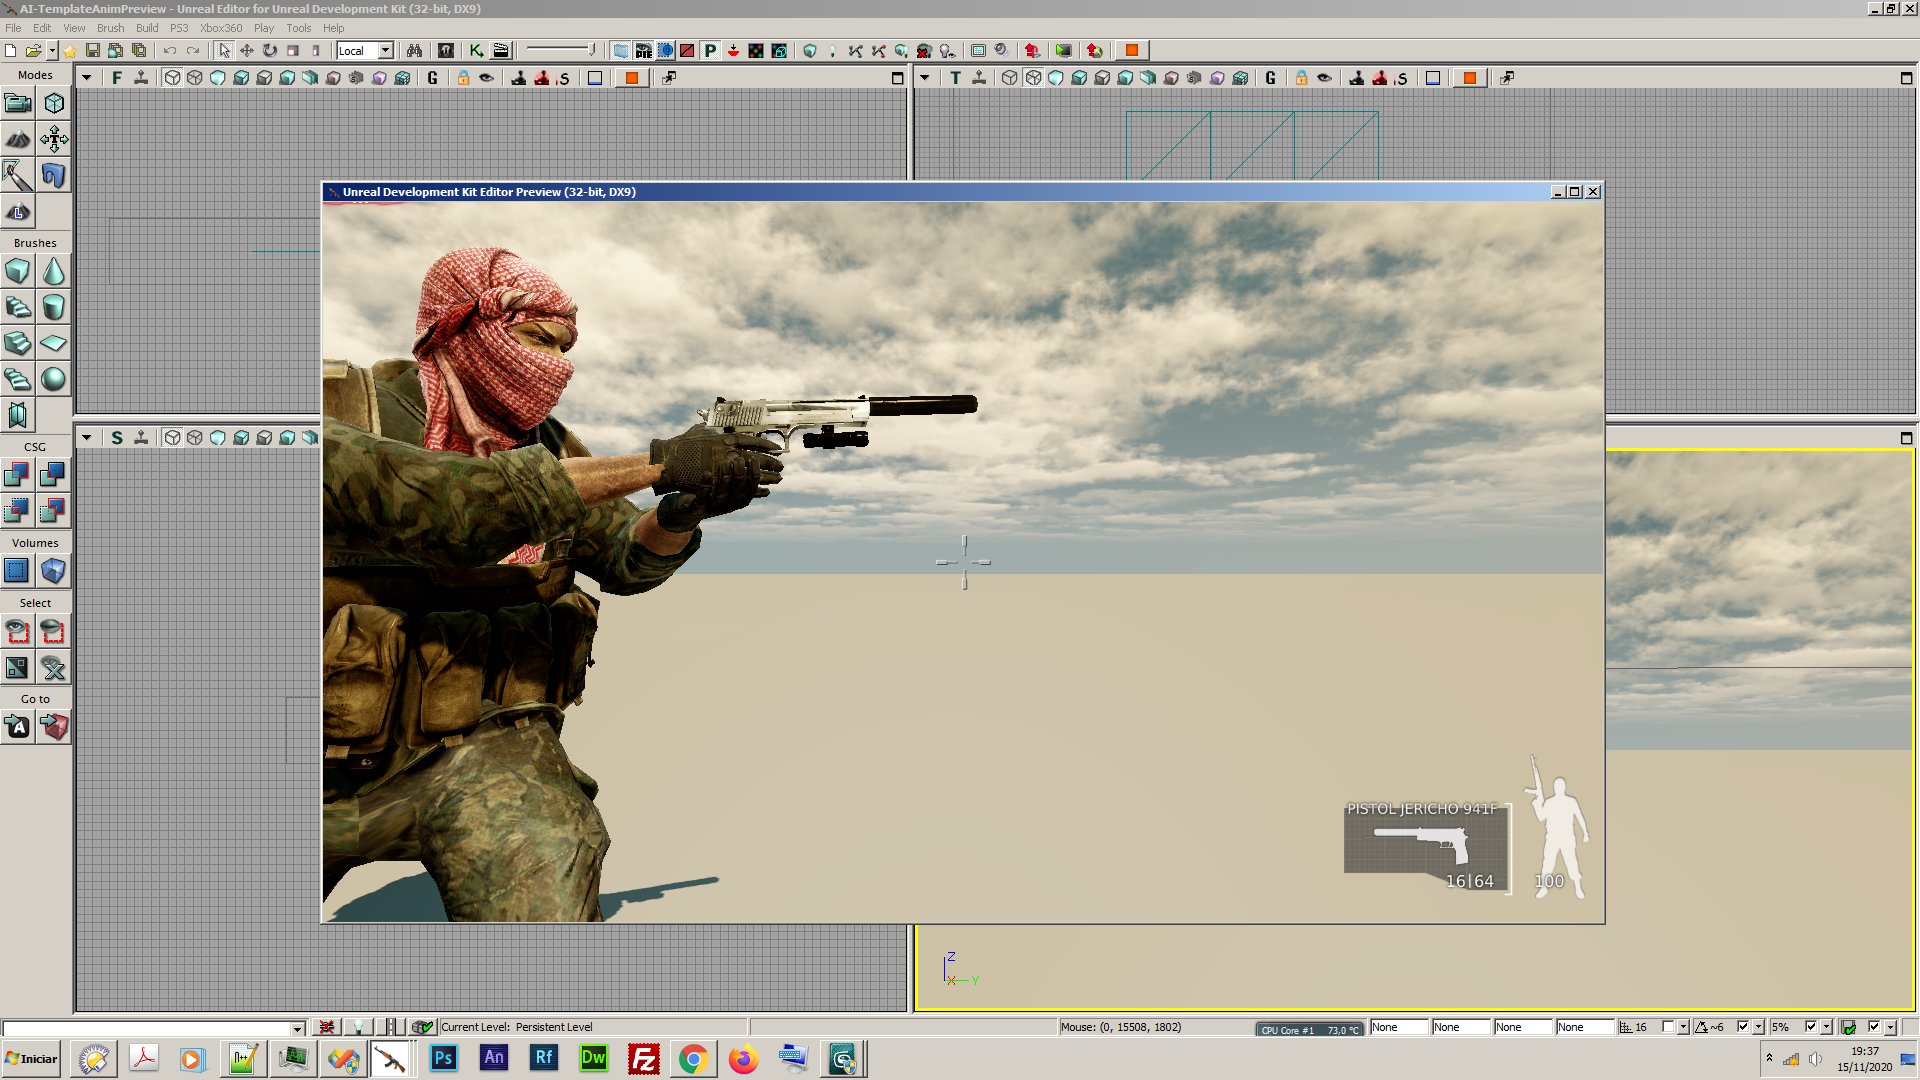1920x1080 pixels.
Task: Pick the Cone brush builder
Action: click(54, 271)
